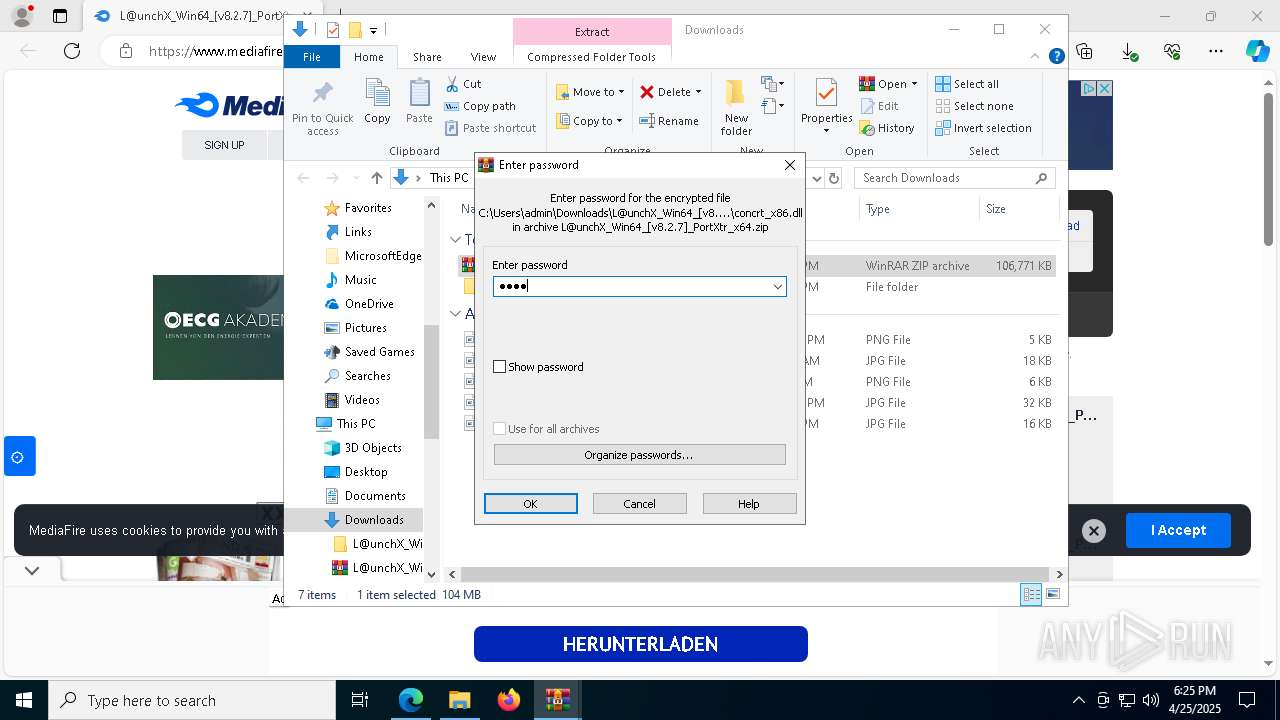Click Search Downloads box
This screenshot has width=1280, height=720.
tap(955, 178)
